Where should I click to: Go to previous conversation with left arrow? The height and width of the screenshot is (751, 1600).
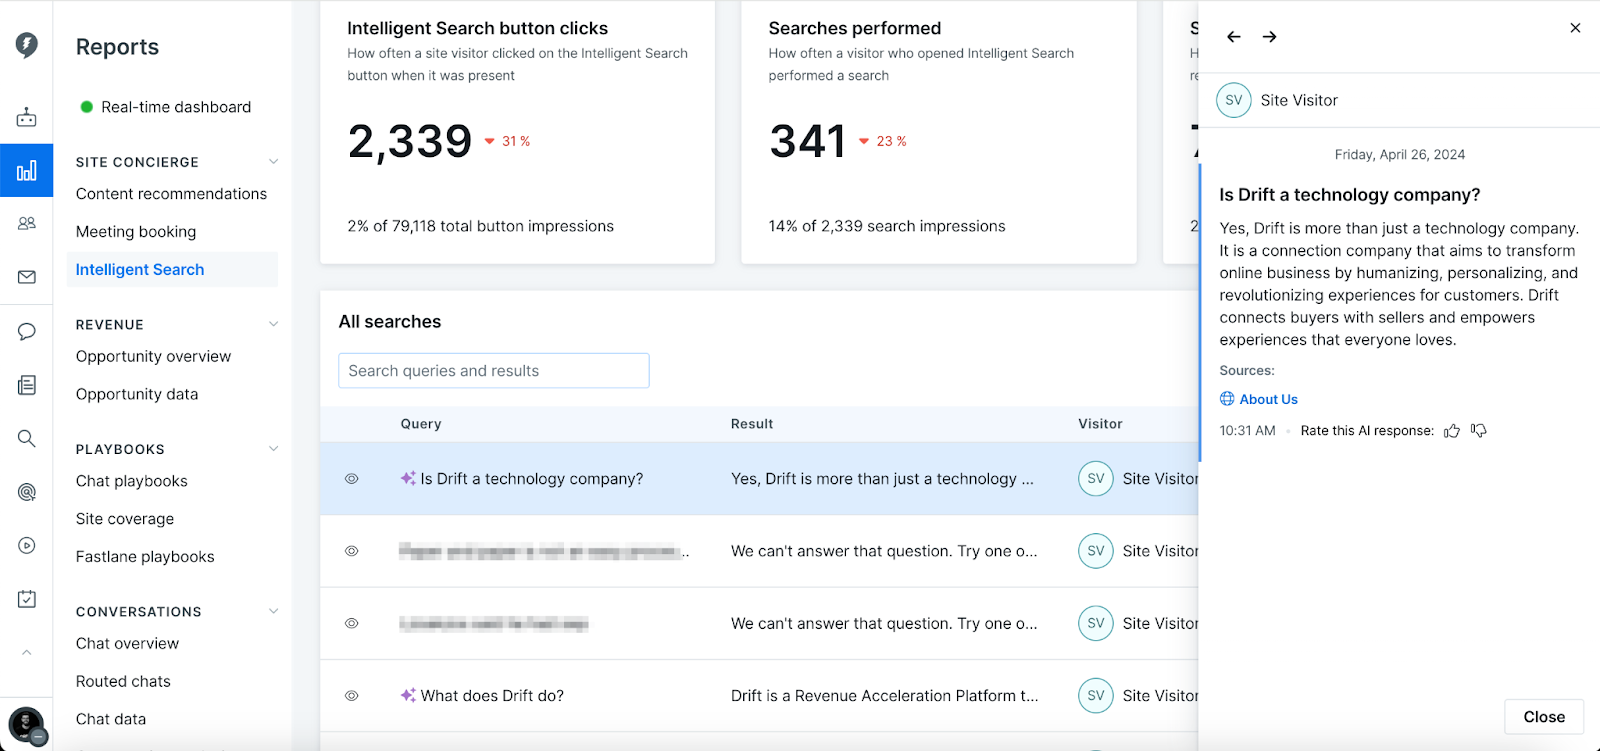(1234, 37)
